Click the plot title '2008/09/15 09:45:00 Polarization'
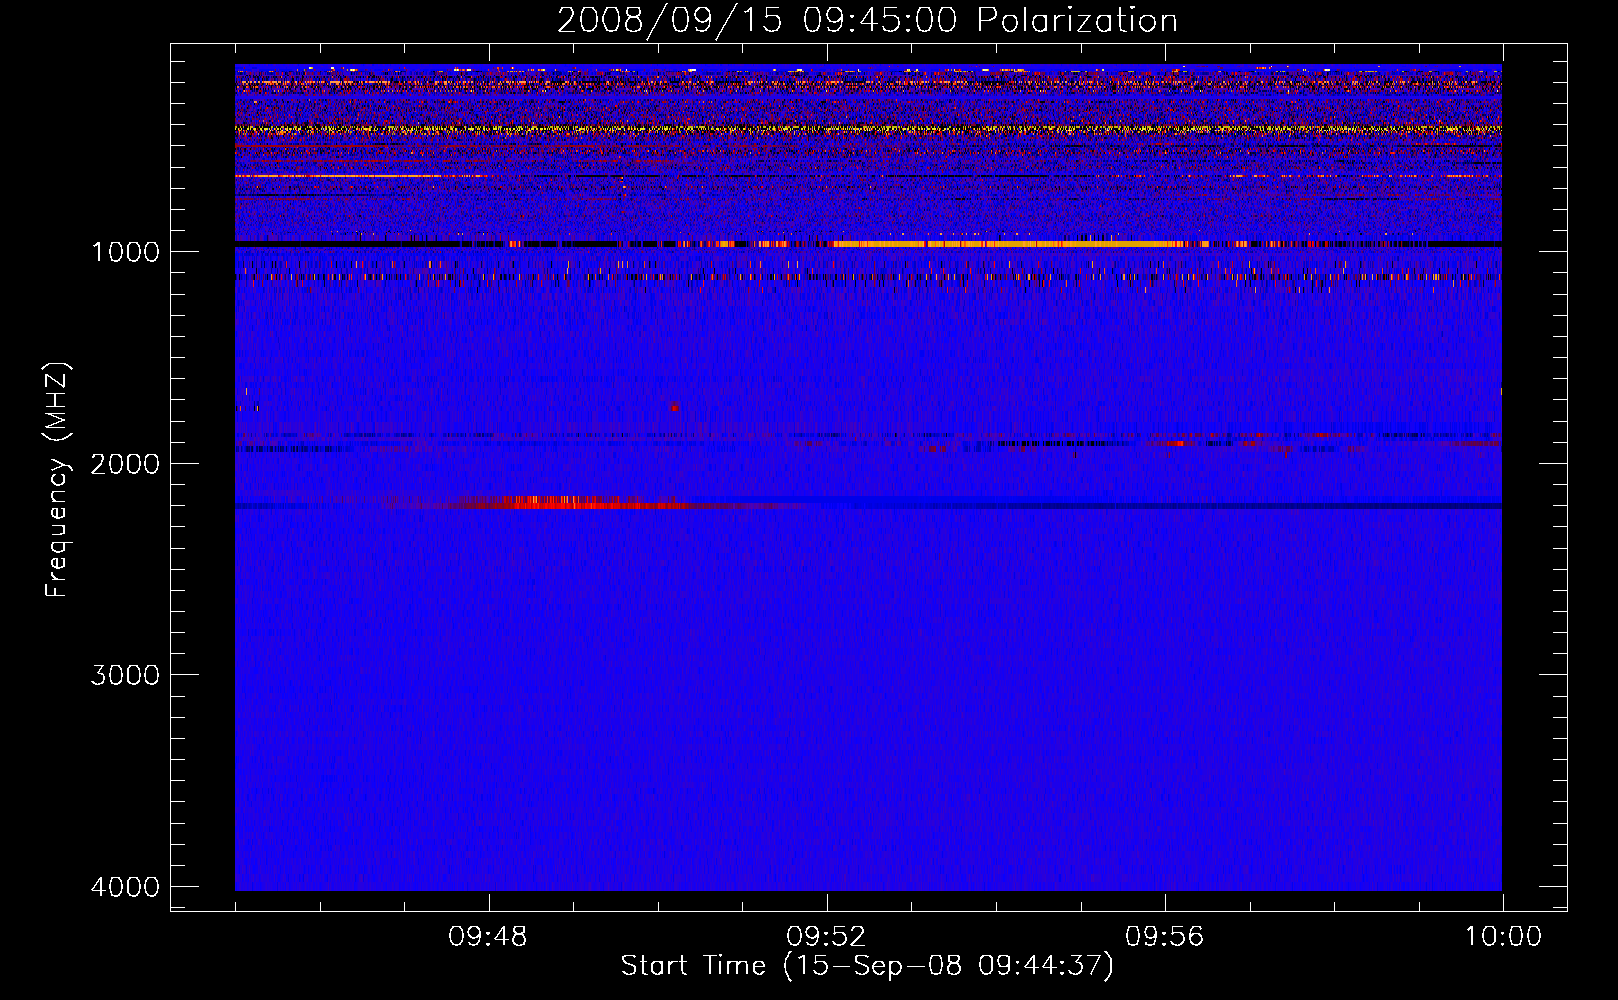Viewport: 1618px width, 1000px height. [867, 20]
